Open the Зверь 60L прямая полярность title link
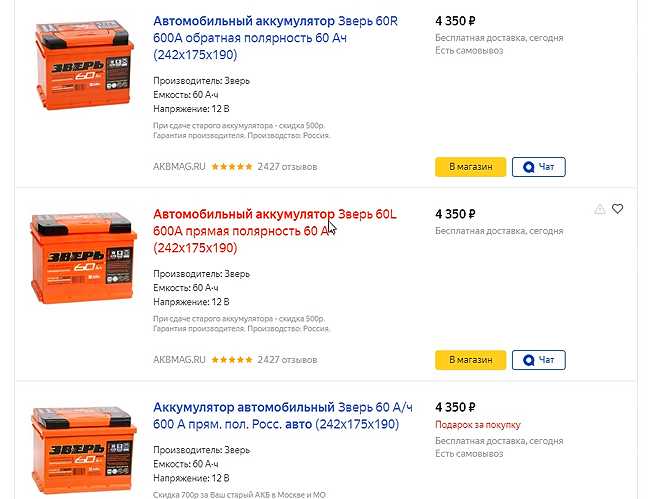Viewport: 650px width, 499px height. click(x=275, y=231)
